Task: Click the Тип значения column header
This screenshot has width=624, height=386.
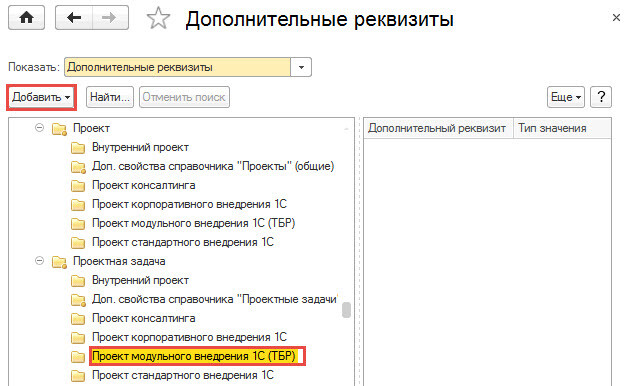Action: [562, 128]
